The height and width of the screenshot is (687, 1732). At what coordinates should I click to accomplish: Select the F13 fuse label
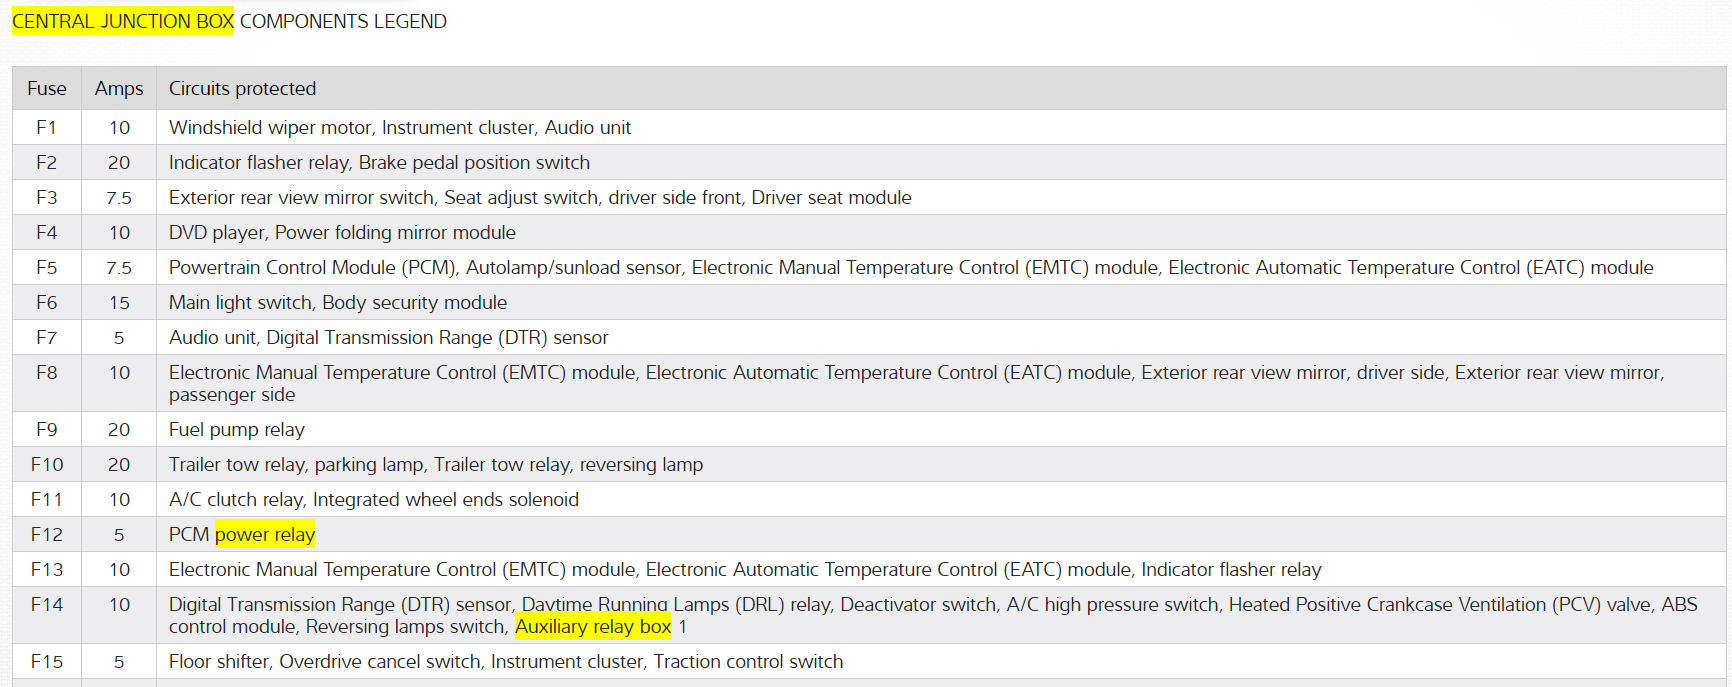pyautogui.click(x=46, y=569)
